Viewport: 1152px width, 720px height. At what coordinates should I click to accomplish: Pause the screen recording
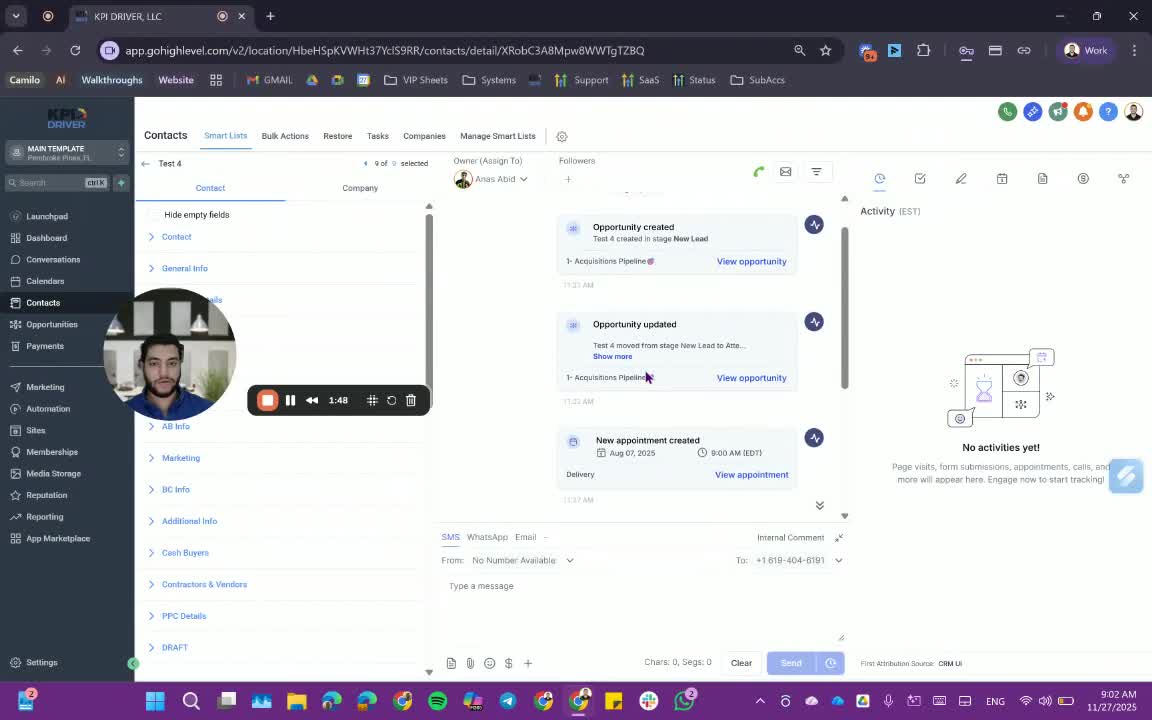[290, 400]
